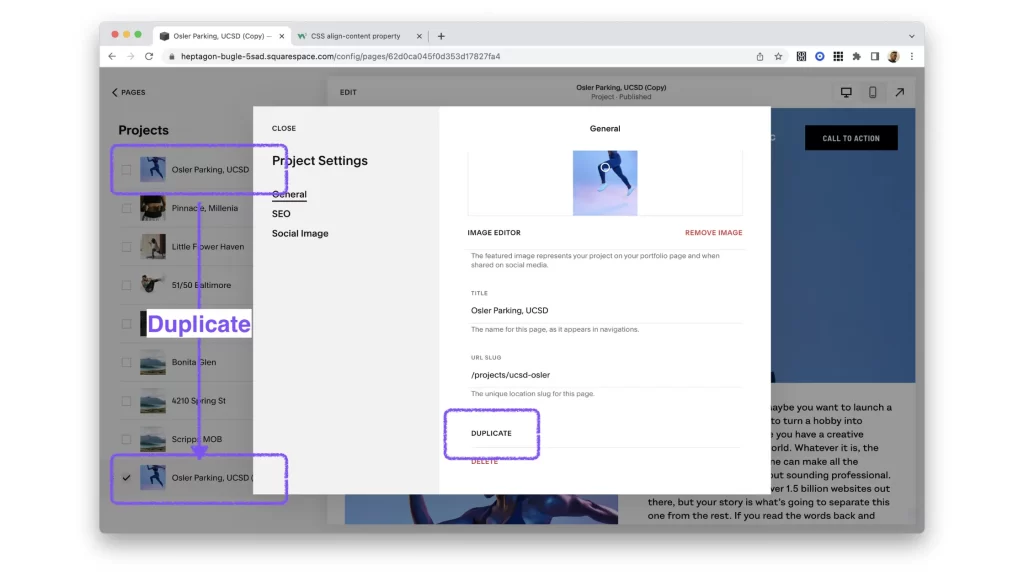
Task: Edit the URL slug field
Action: point(606,376)
